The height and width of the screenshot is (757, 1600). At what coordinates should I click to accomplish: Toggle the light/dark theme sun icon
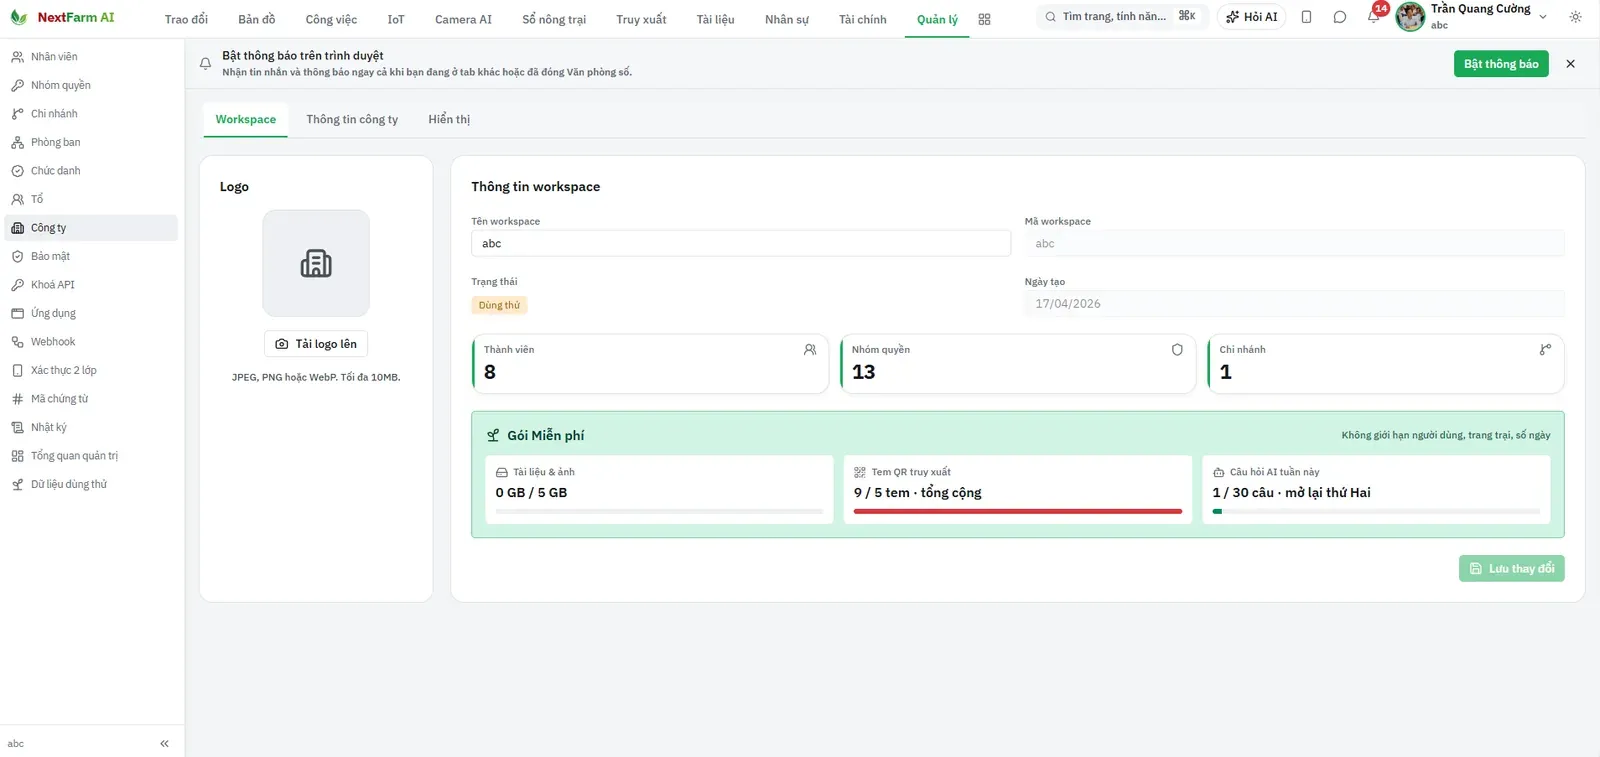[1575, 17]
